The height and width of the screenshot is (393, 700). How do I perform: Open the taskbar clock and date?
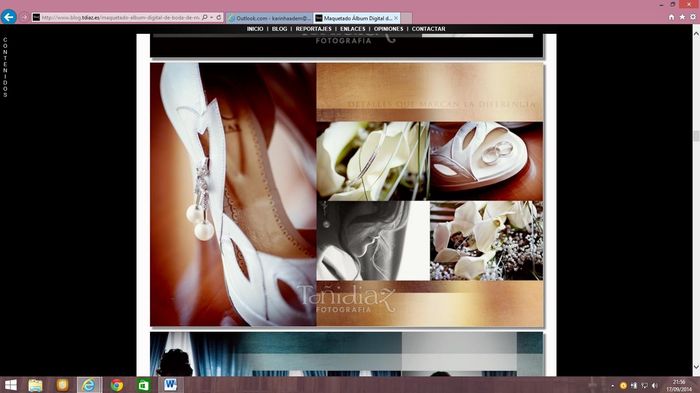pyautogui.click(x=679, y=385)
